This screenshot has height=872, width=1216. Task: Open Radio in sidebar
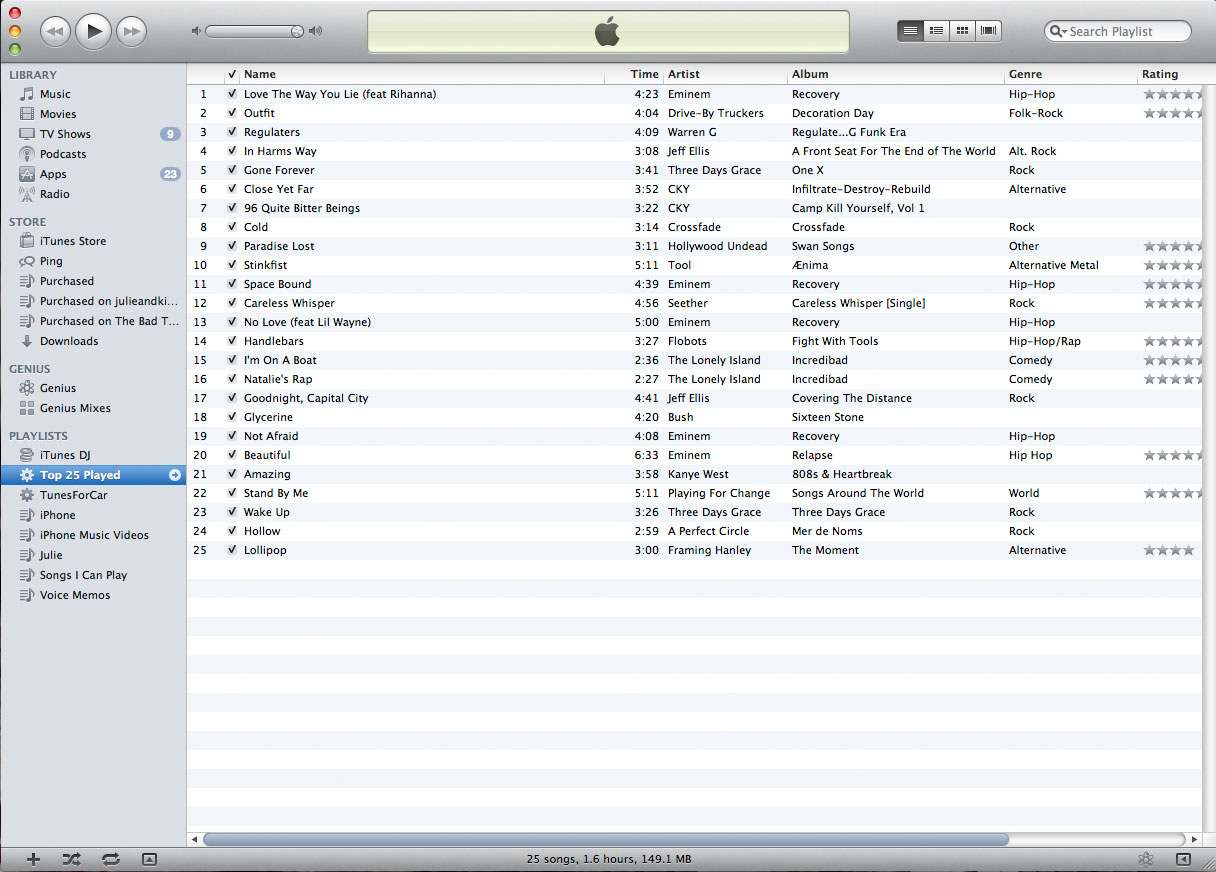[x=55, y=194]
